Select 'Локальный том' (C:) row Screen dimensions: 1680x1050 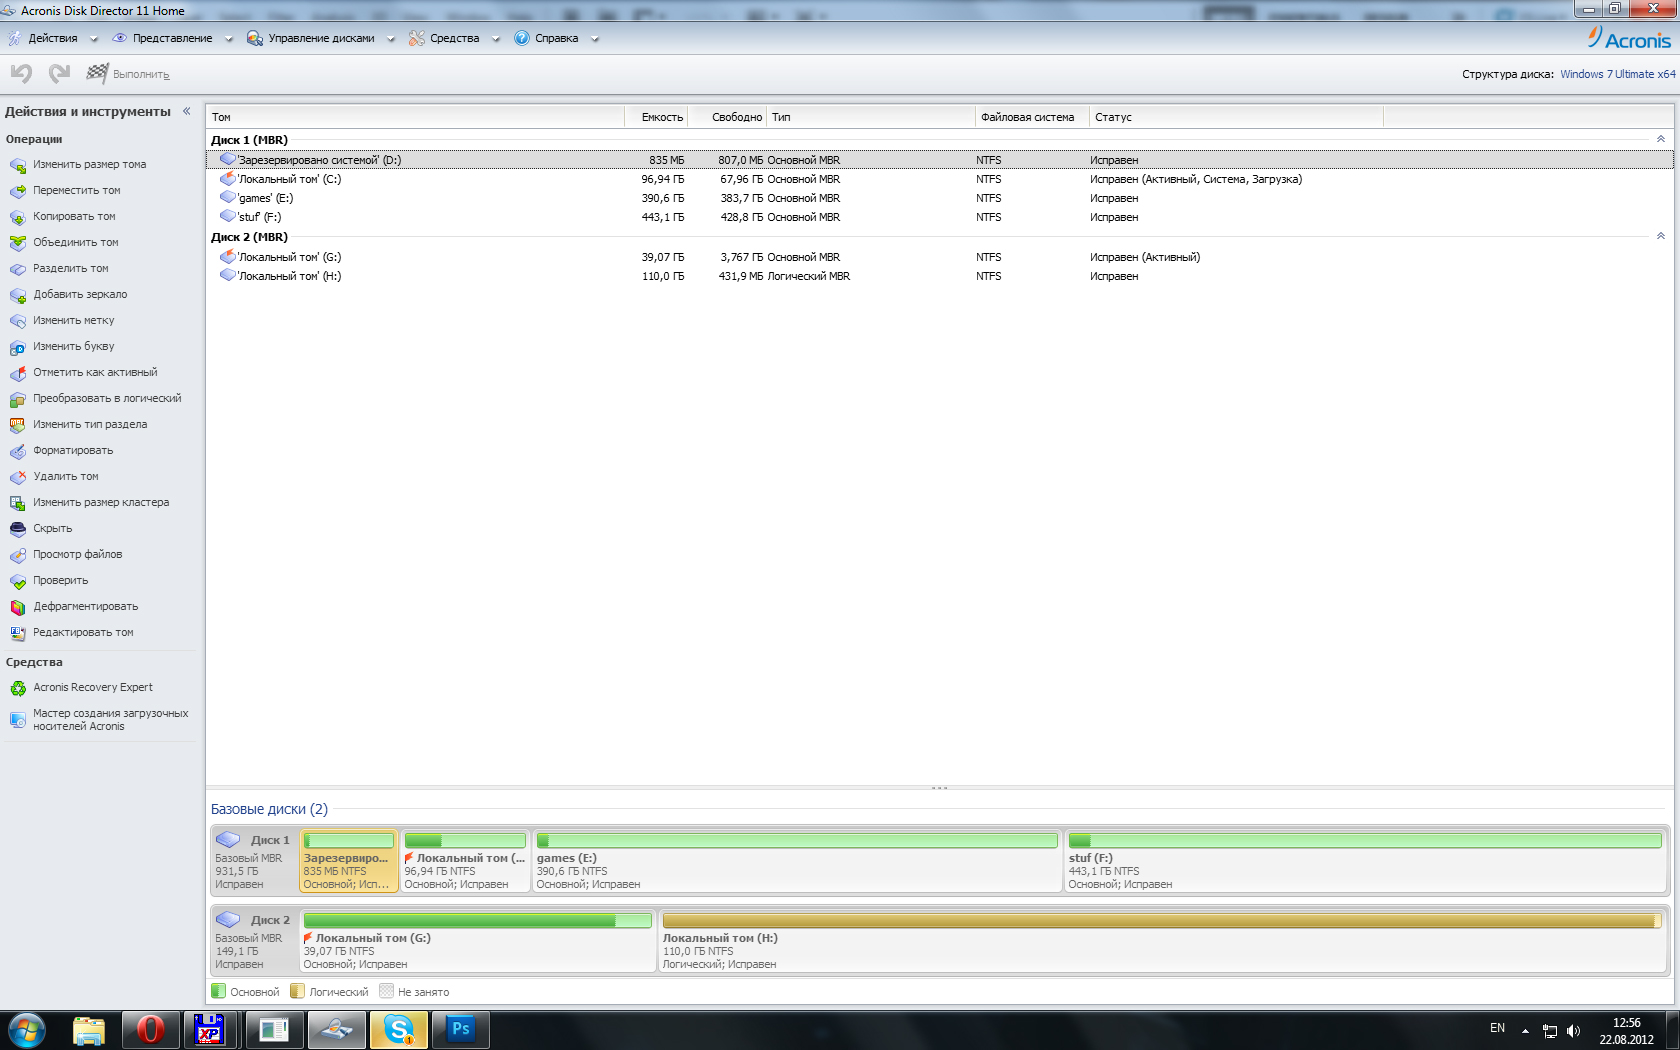pos(939,179)
